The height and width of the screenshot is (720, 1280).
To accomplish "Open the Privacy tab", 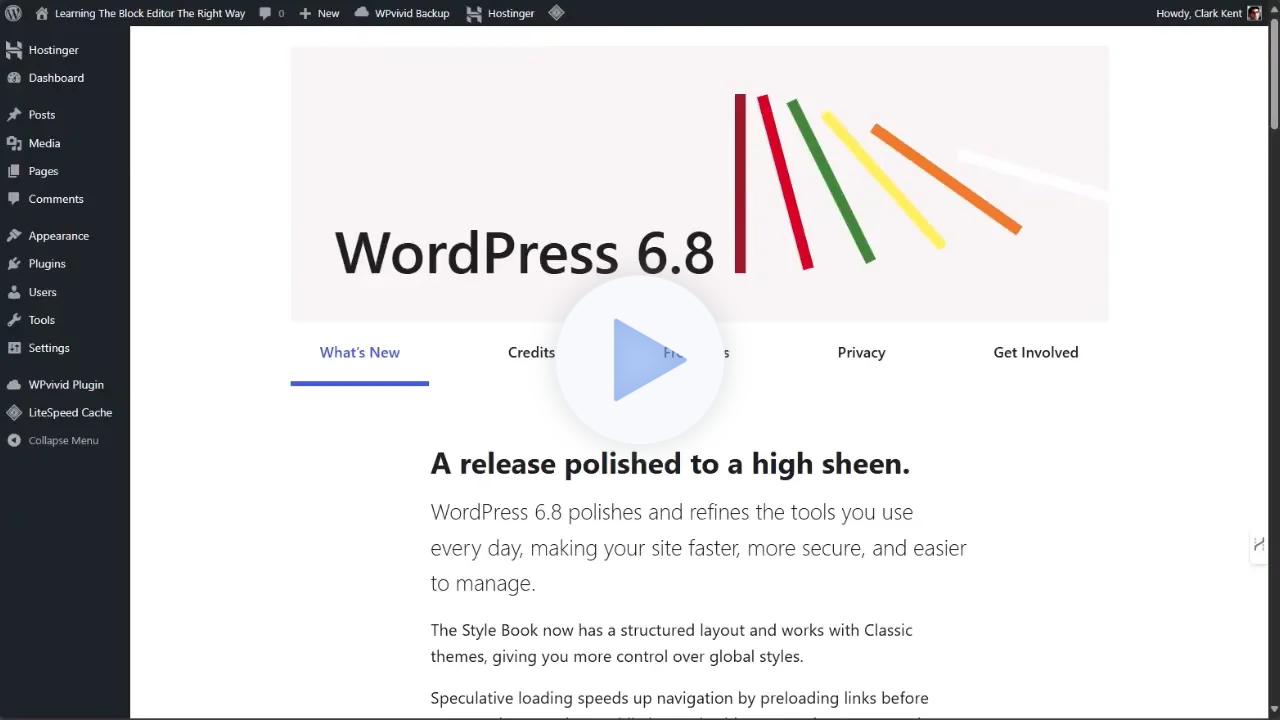I will (861, 352).
